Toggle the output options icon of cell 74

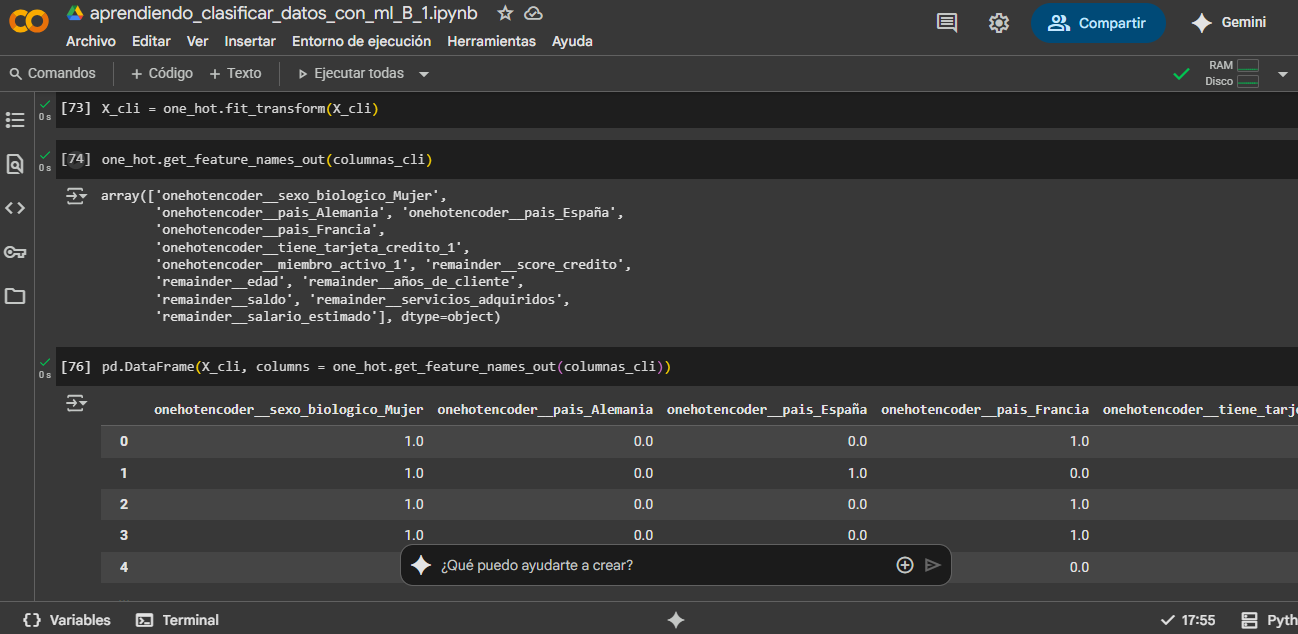point(77,196)
